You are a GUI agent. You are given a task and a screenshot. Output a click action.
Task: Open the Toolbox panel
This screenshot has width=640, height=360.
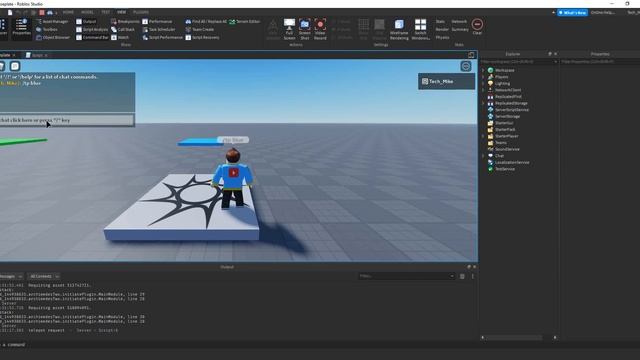(x=47, y=29)
